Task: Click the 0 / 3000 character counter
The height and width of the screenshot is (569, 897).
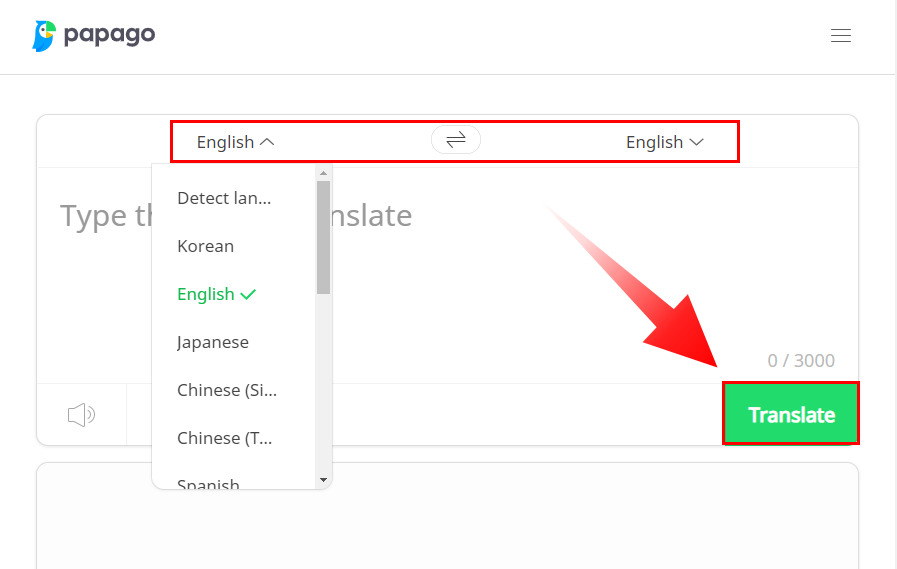Action: pos(801,360)
